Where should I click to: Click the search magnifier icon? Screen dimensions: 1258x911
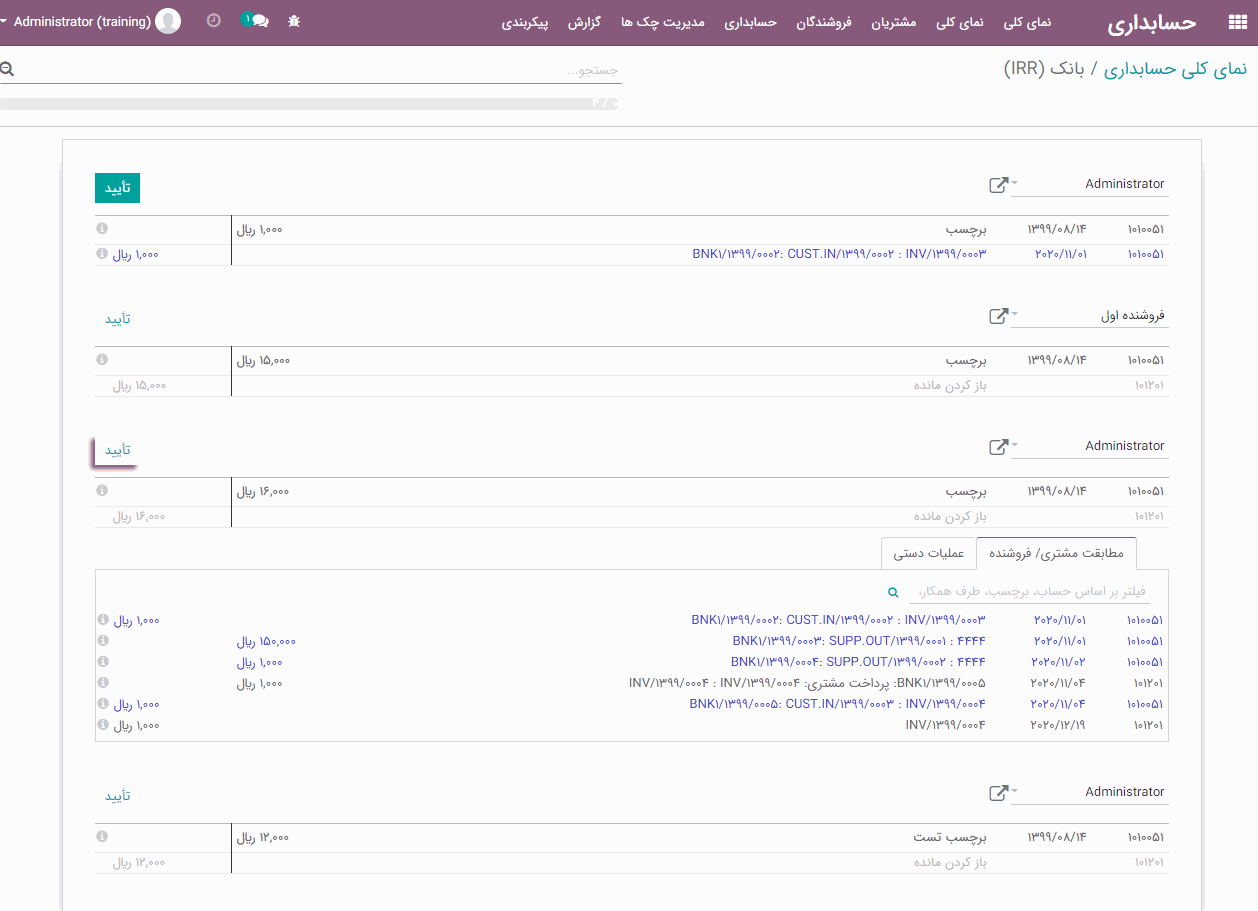pos(8,69)
